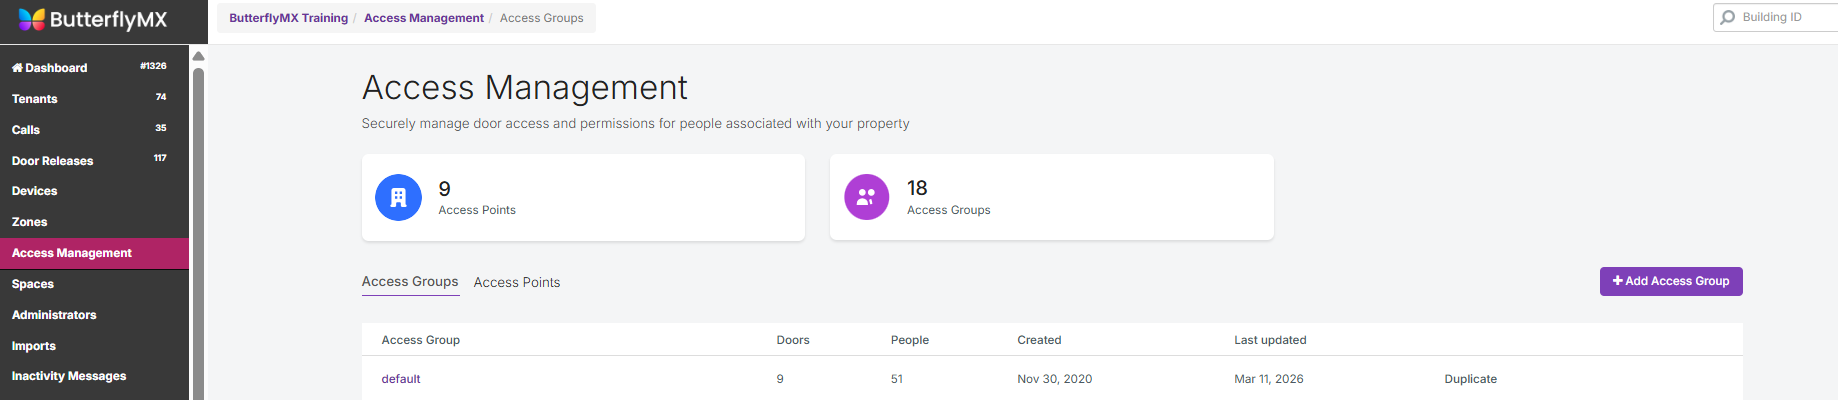Open Inactivity Messages in sidebar
The height and width of the screenshot is (400, 1838).
click(69, 376)
